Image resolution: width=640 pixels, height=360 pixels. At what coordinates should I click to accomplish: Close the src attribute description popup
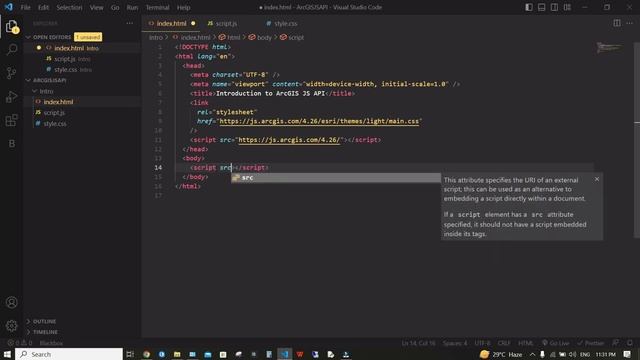[597, 179]
